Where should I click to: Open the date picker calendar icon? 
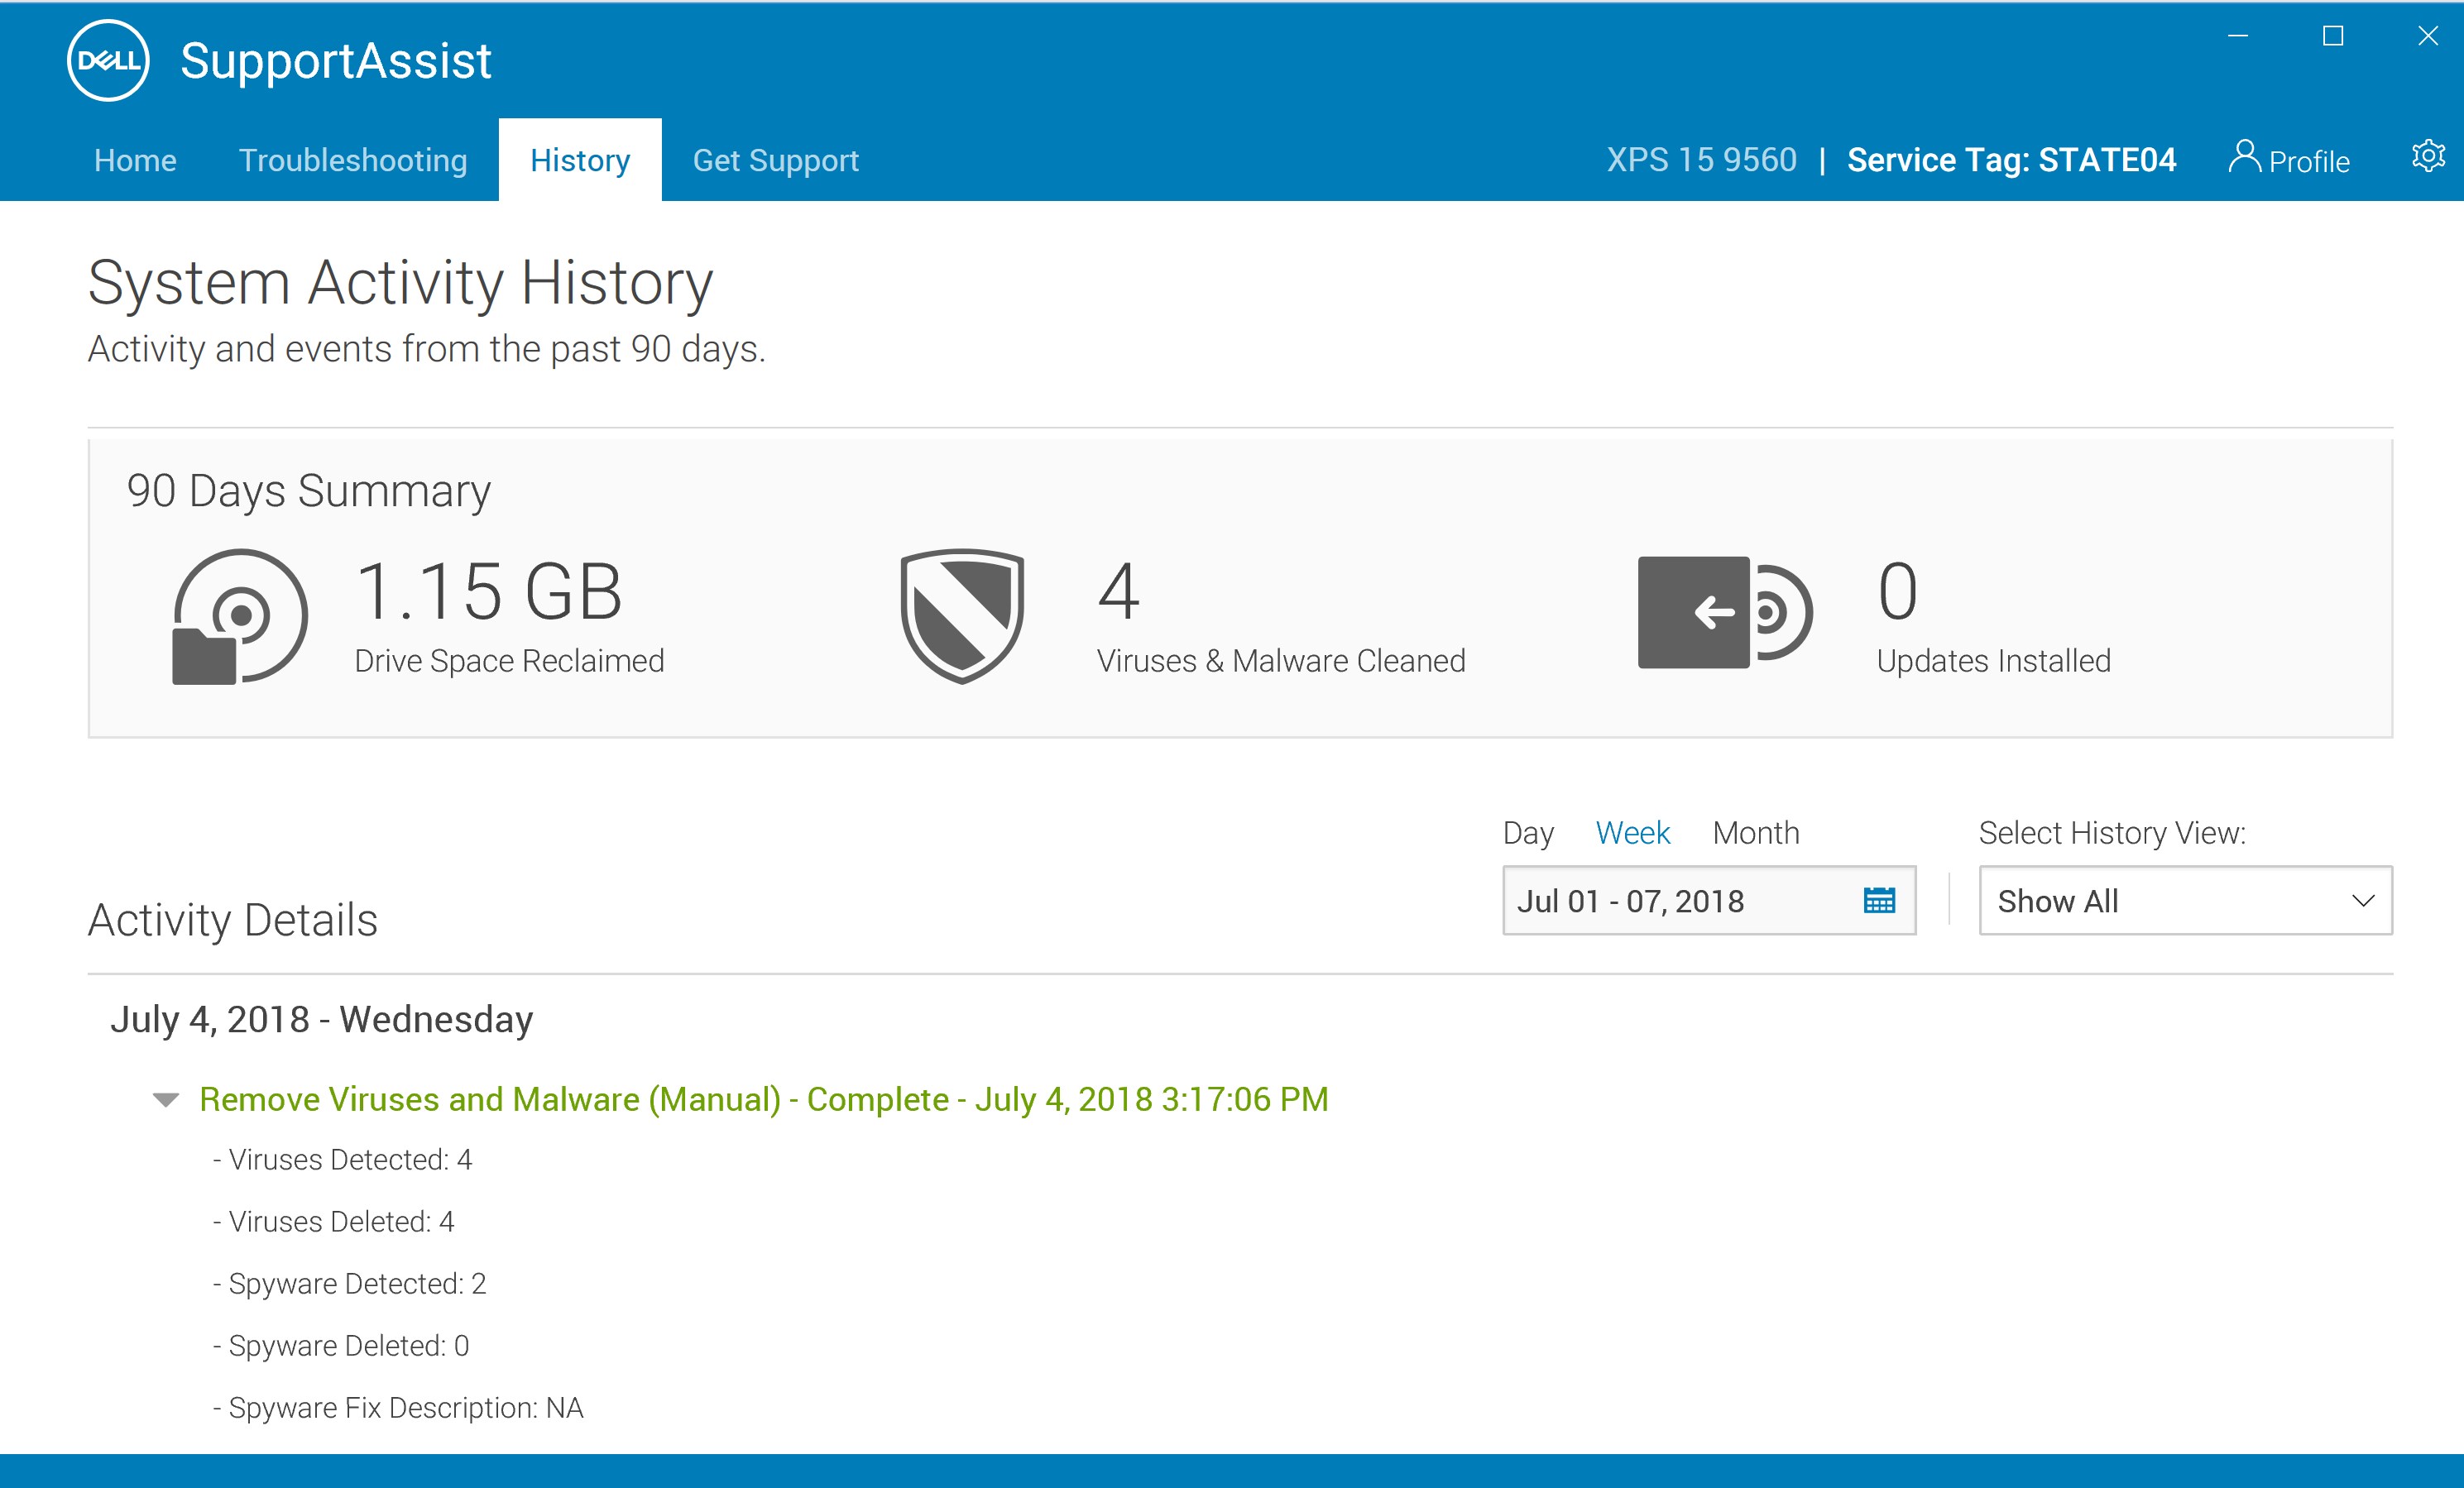tap(1881, 900)
